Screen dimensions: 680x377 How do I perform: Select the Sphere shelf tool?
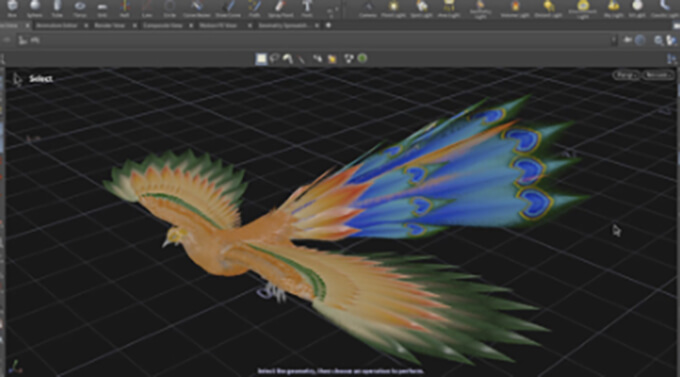35,8
